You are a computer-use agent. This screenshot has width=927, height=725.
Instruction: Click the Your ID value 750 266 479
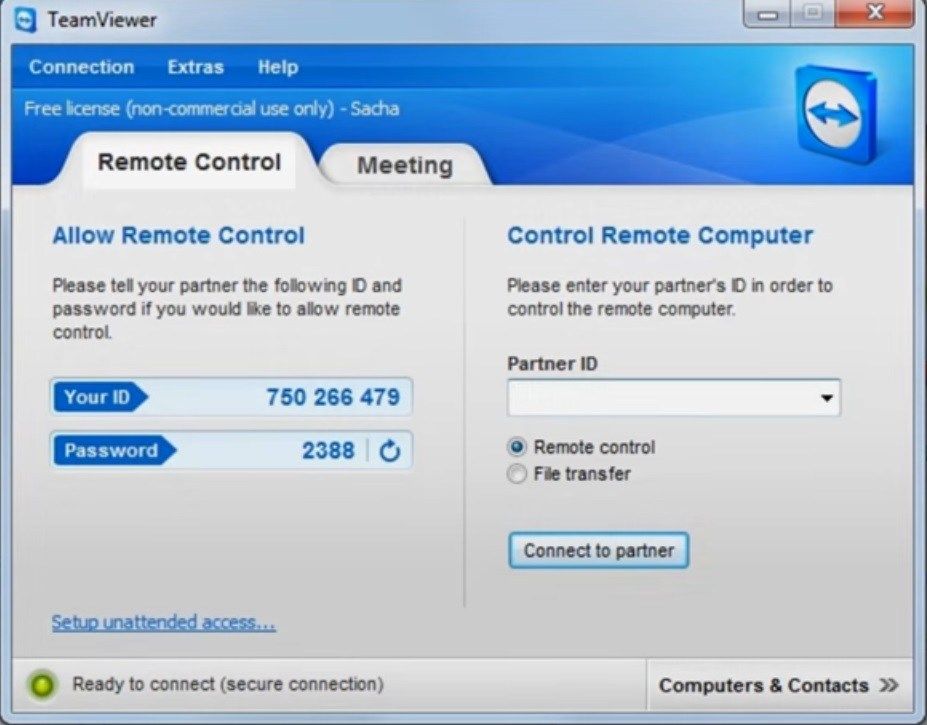[x=333, y=397]
